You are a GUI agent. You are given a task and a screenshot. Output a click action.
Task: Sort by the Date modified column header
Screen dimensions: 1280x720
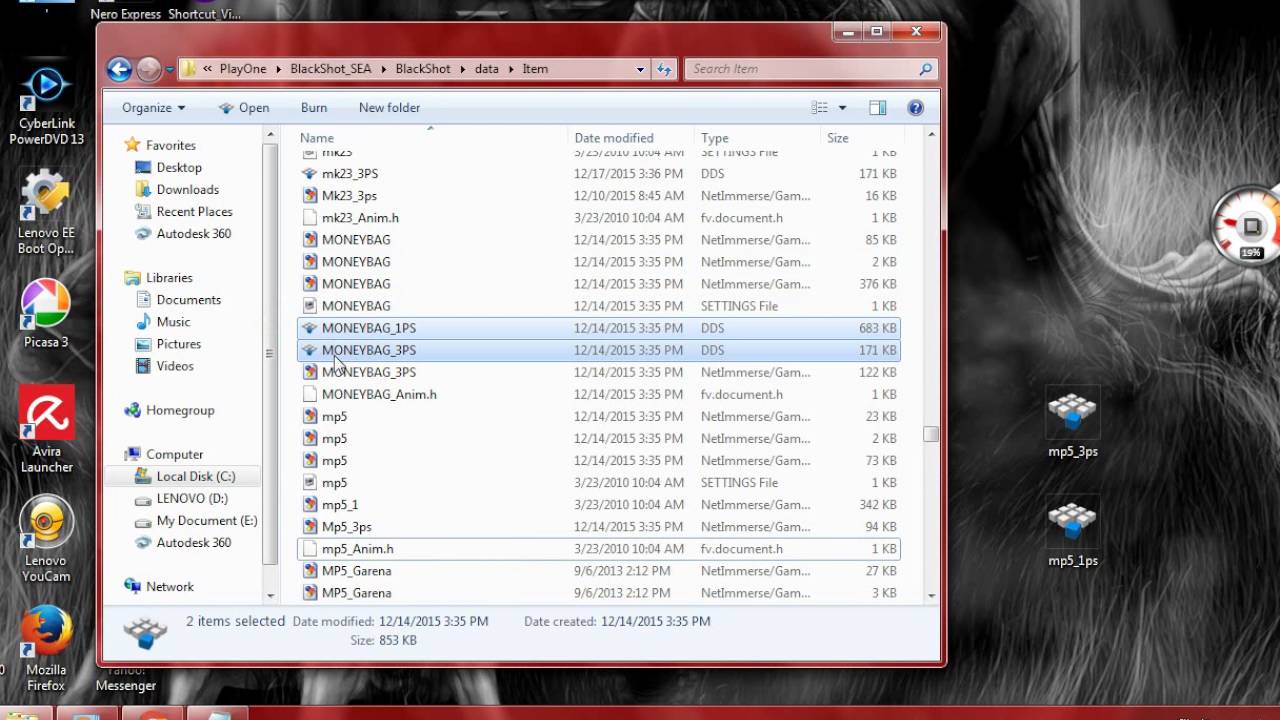pyautogui.click(x=631, y=138)
